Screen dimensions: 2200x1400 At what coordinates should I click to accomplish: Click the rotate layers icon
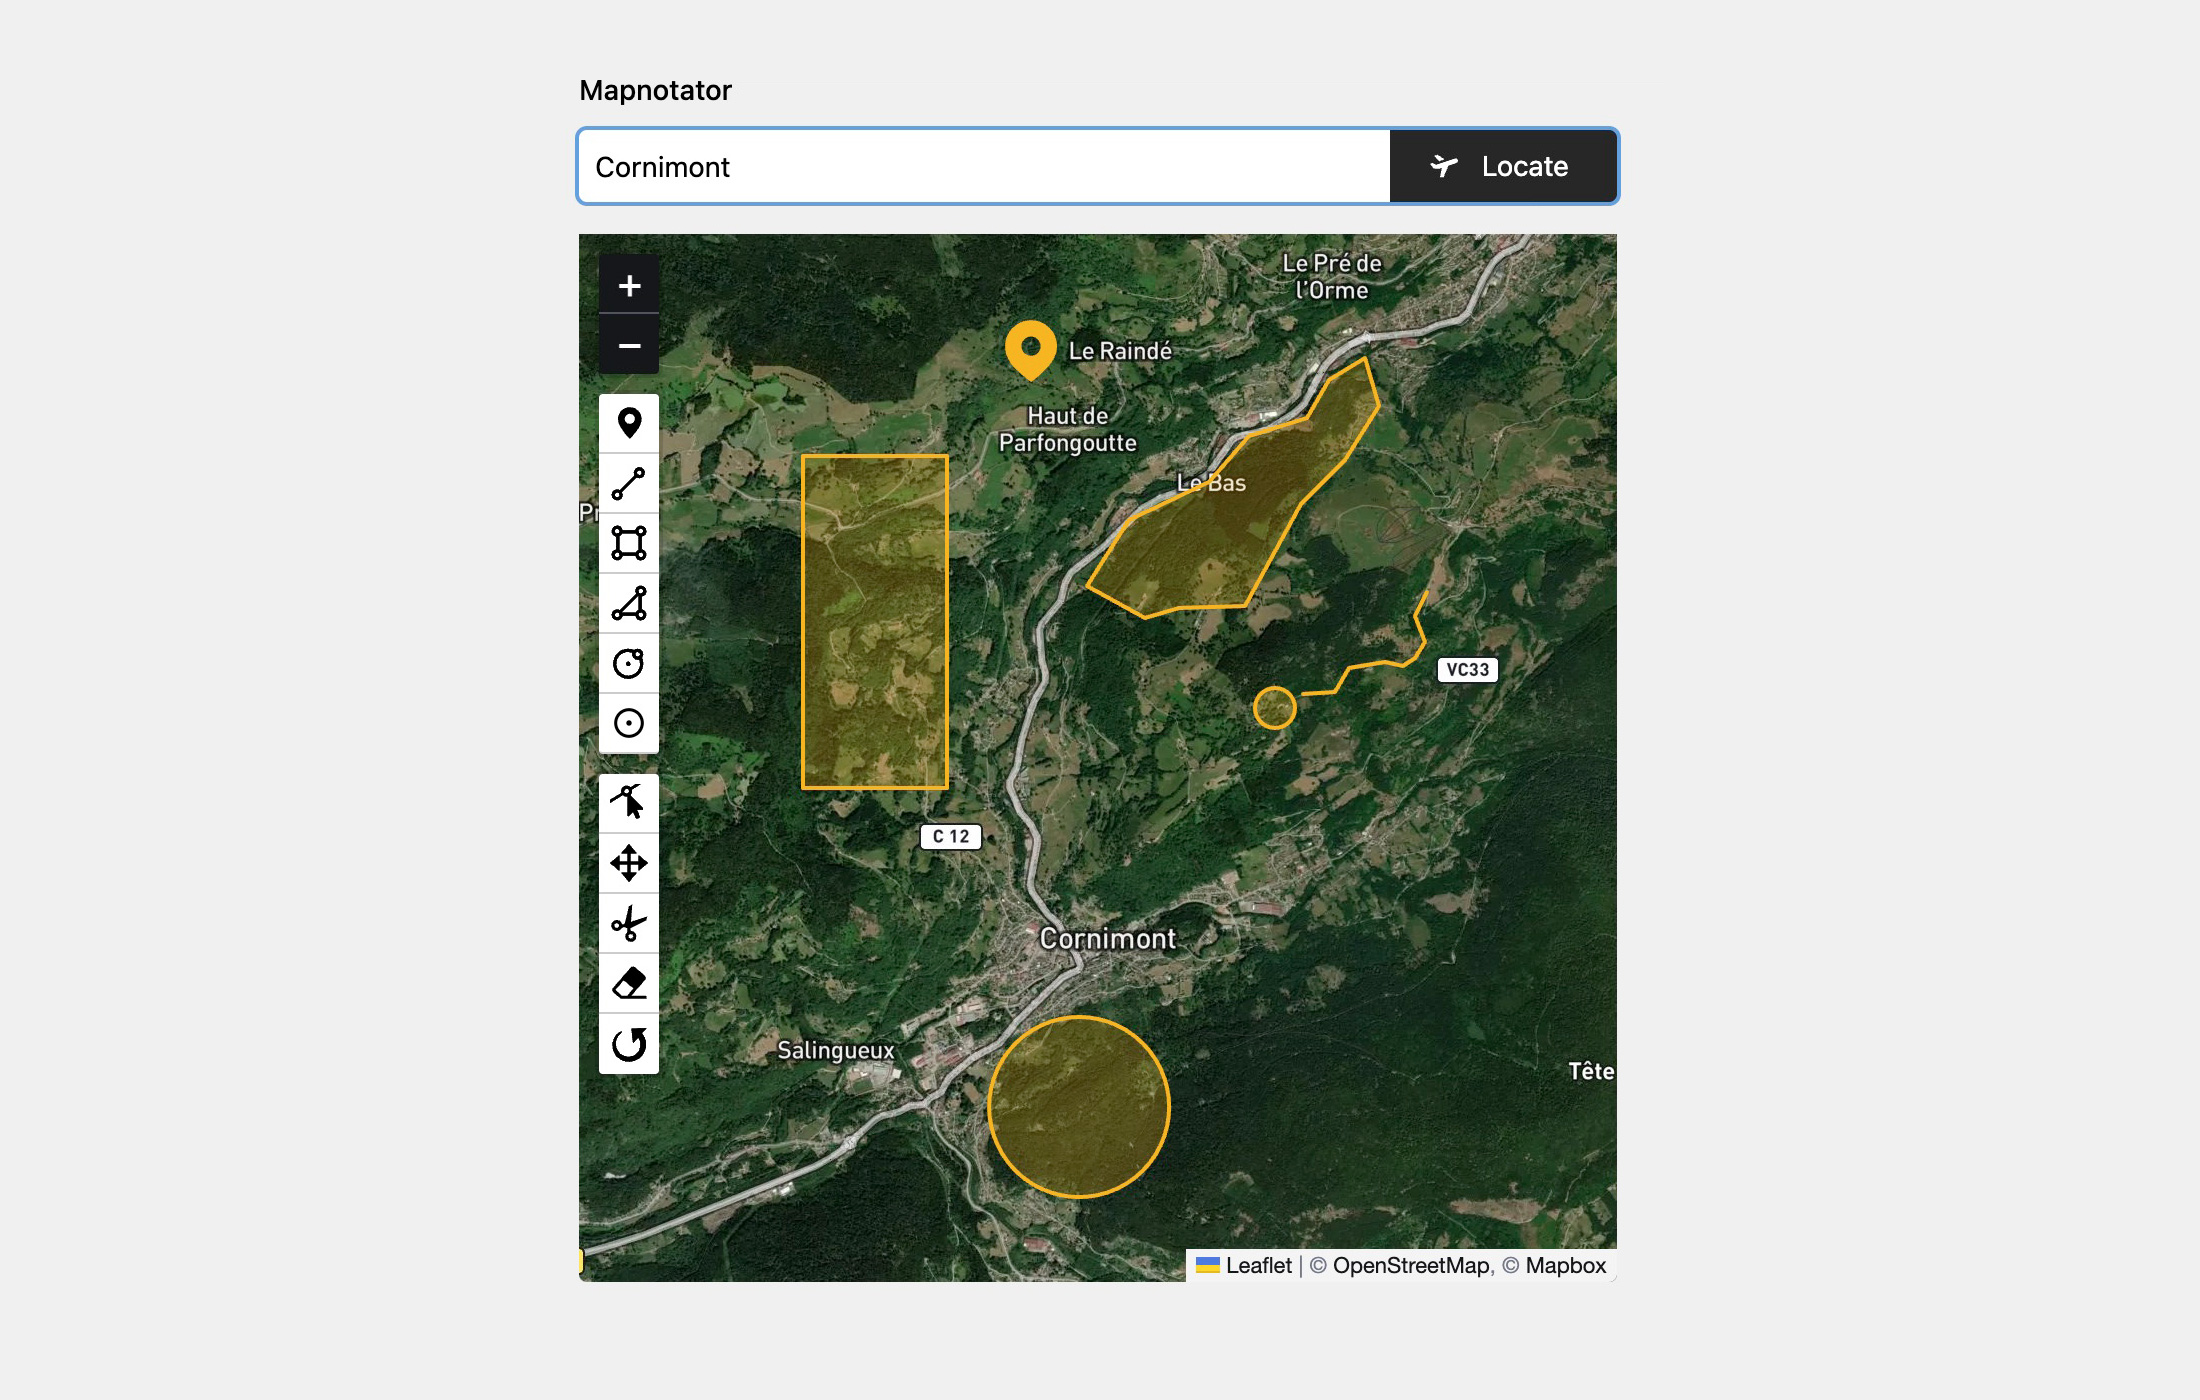629,1043
